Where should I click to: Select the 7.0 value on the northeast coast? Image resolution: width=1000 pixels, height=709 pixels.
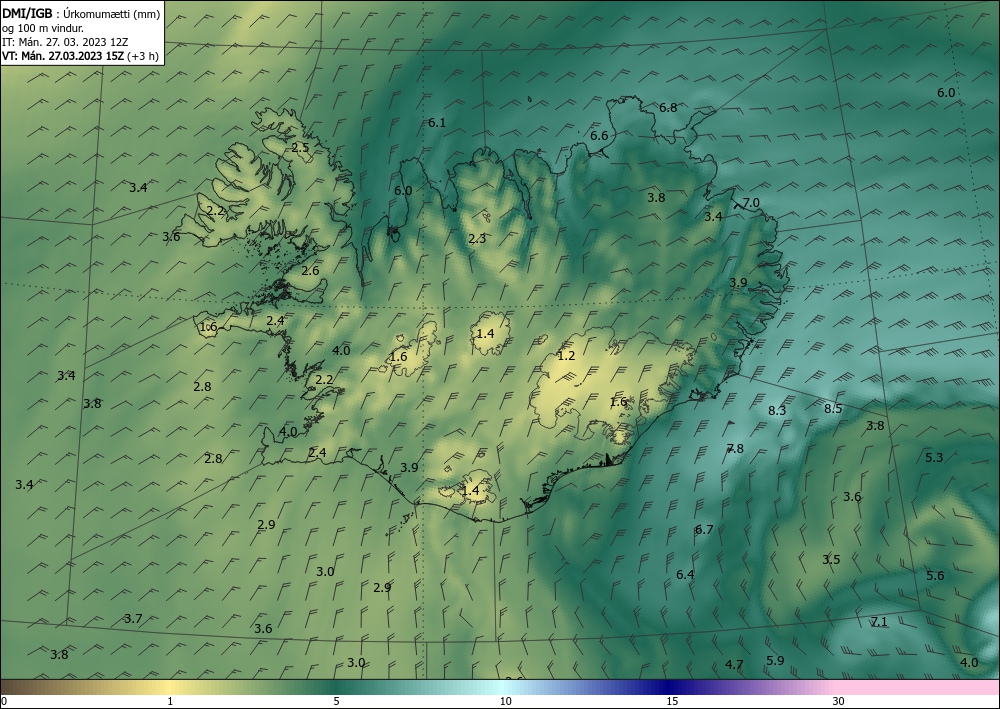click(x=751, y=203)
